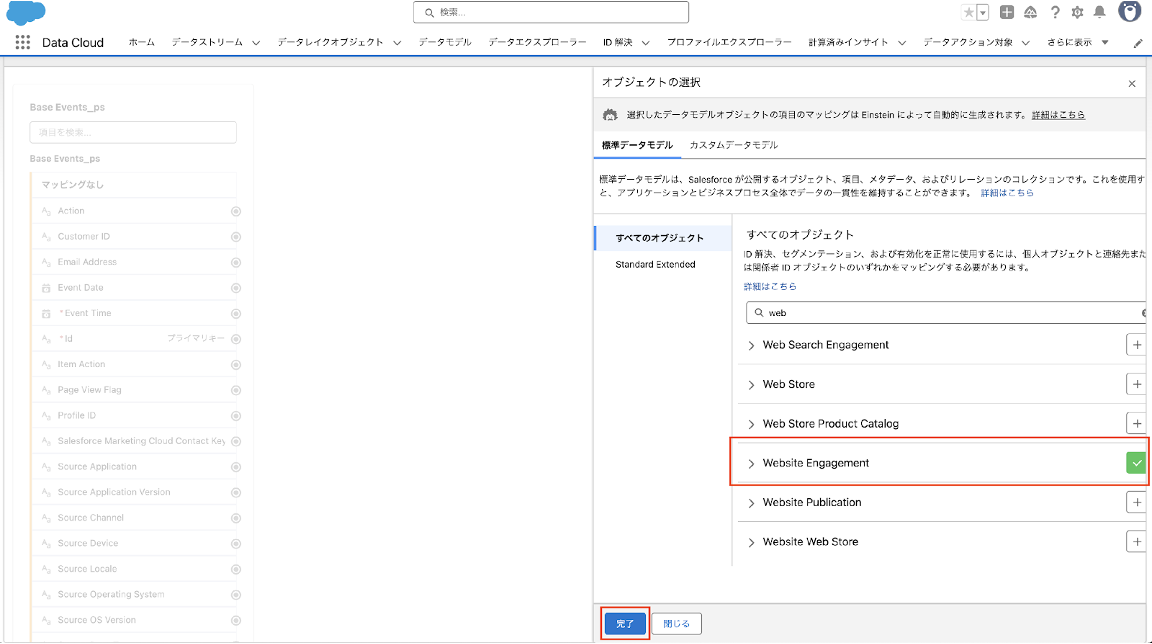Deselect the checked Website Engagement object
Image resolution: width=1152 pixels, height=644 pixels.
pos(1136,463)
